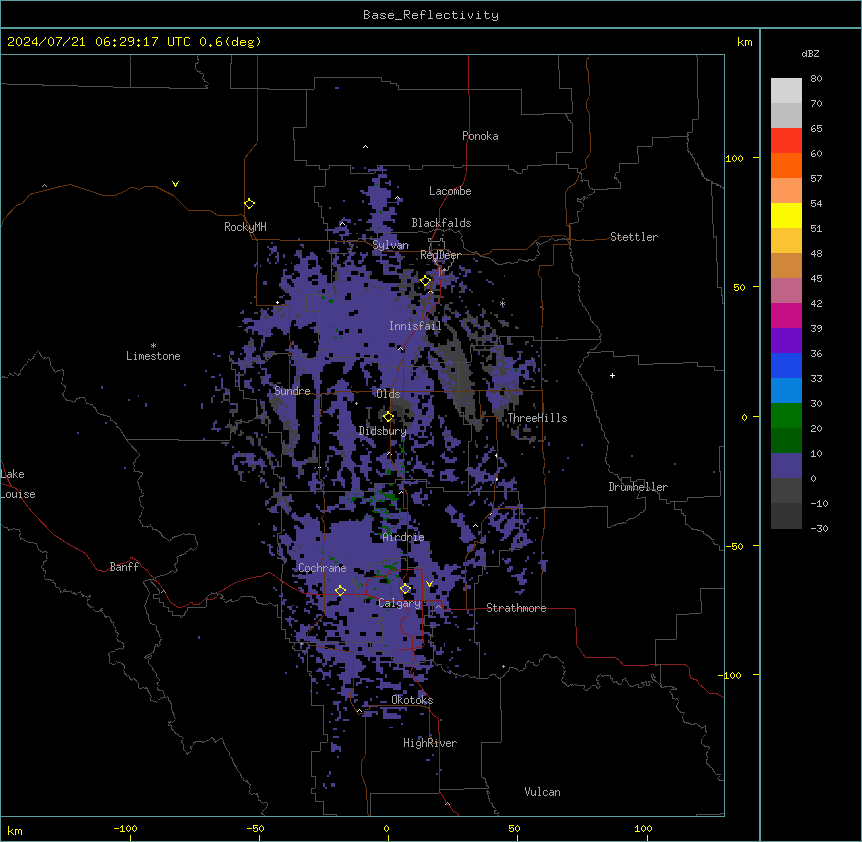Click the Didsbury label

coord(383,431)
